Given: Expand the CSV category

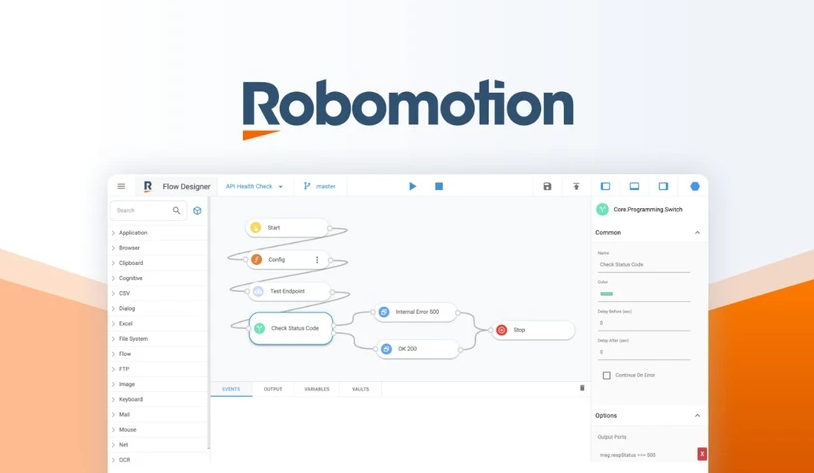Looking at the screenshot, I should click(158, 293).
